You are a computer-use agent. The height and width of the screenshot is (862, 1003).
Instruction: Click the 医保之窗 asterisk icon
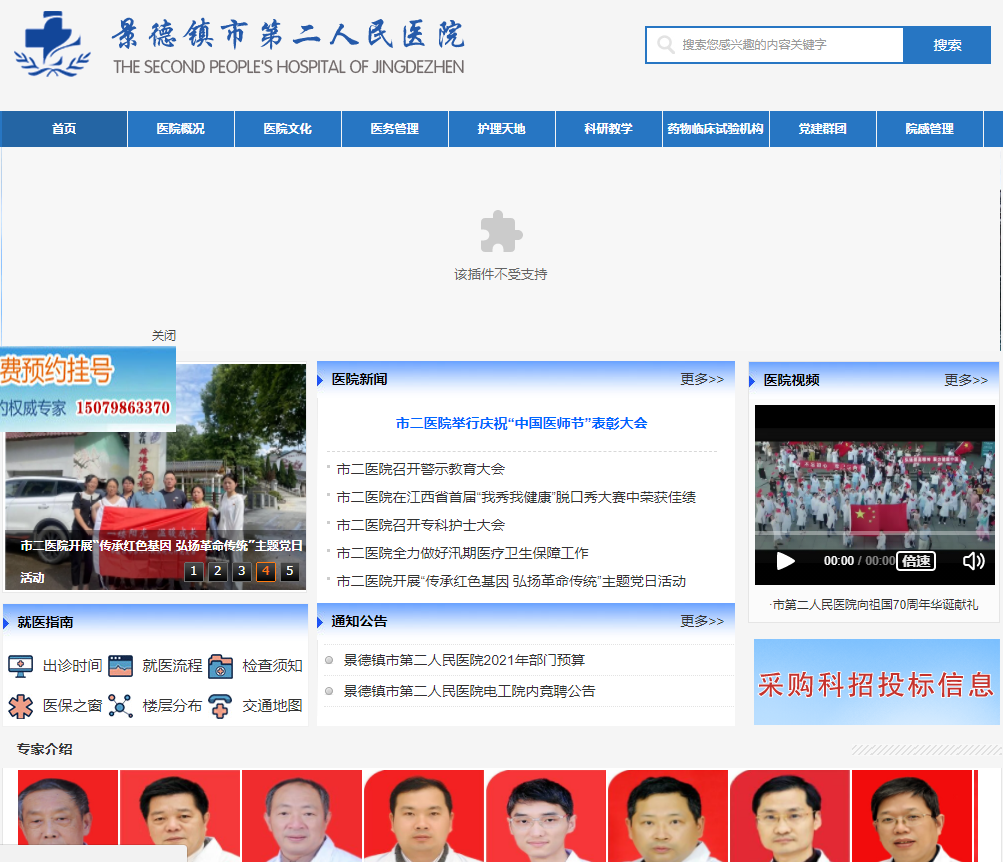20,707
